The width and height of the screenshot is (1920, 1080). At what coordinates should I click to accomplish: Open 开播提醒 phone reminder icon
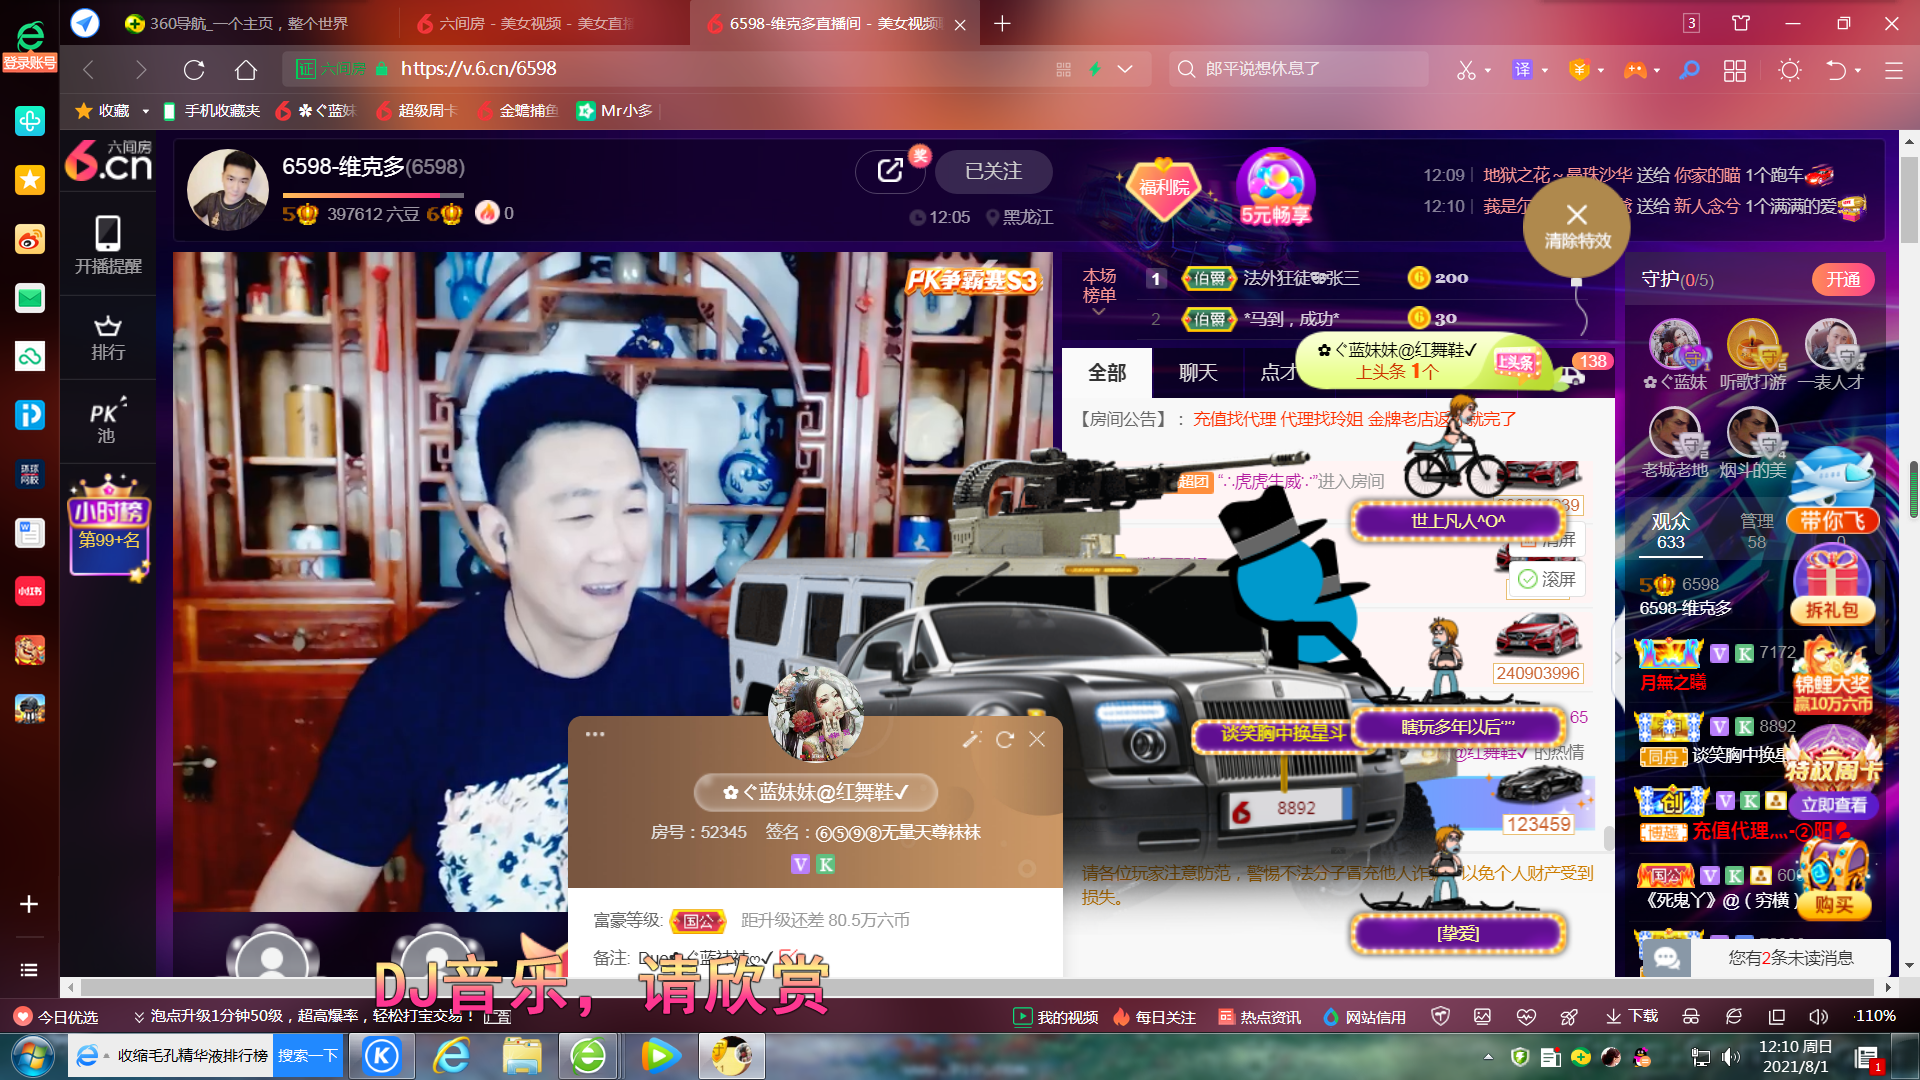[x=108, y=245]
